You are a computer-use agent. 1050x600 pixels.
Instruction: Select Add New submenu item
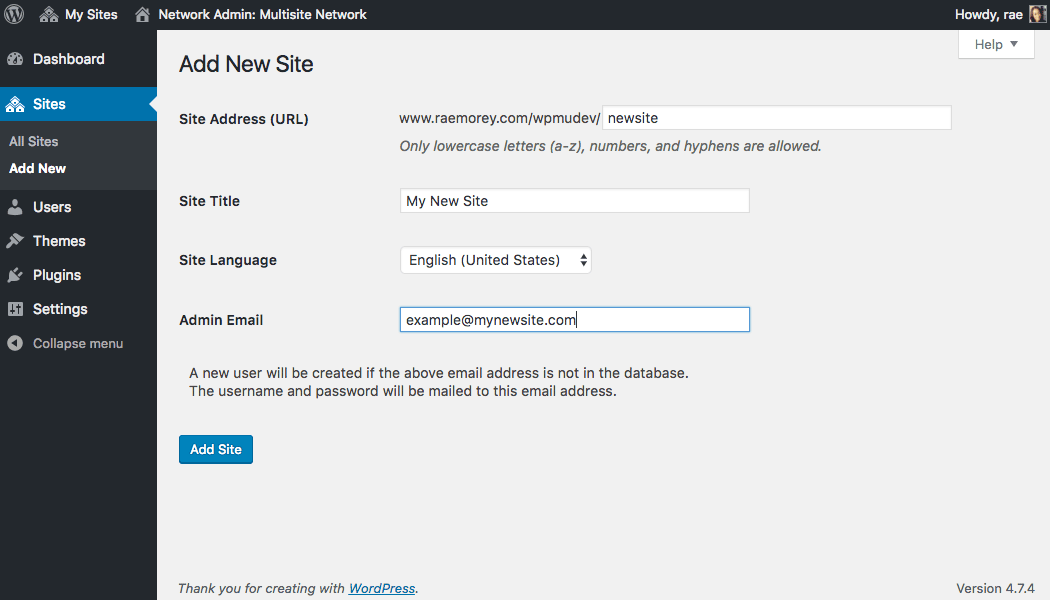[x=38, y=168]
